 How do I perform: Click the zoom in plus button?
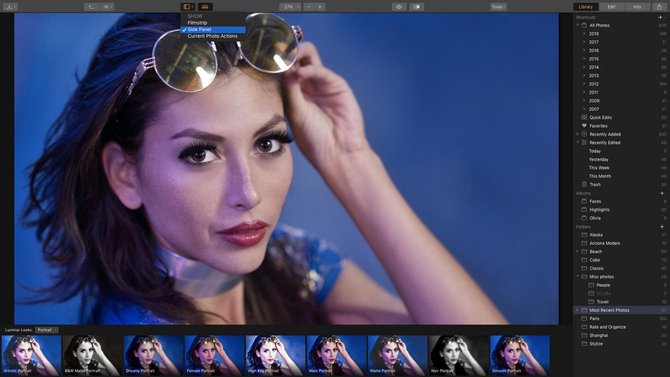pyautogui.click(x=320, y=7)
